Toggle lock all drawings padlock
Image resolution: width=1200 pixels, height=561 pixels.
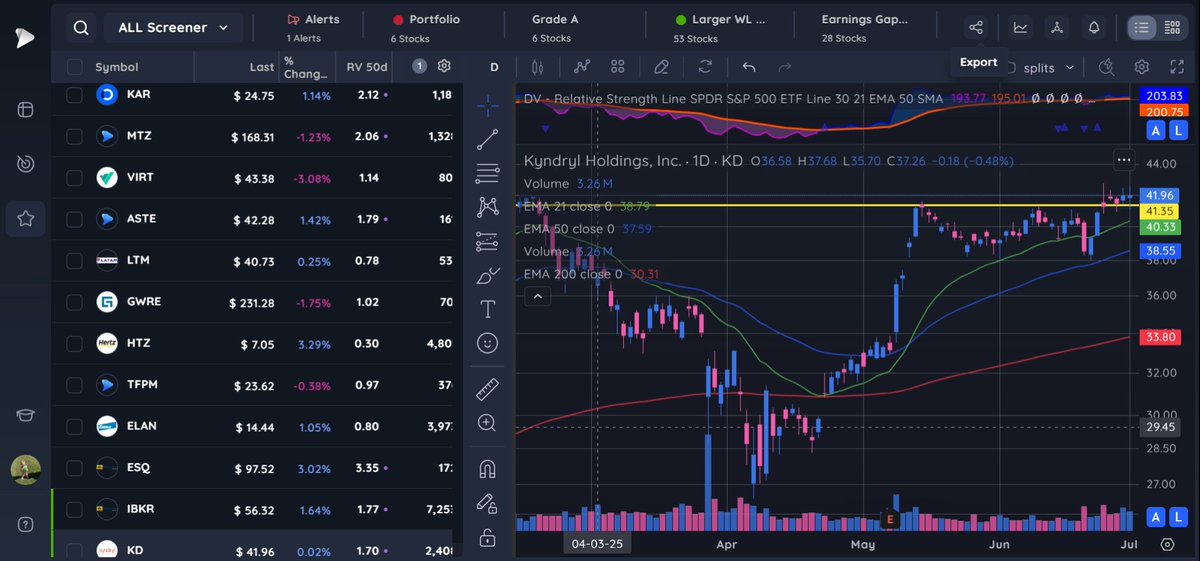click(x=488, y=538)
